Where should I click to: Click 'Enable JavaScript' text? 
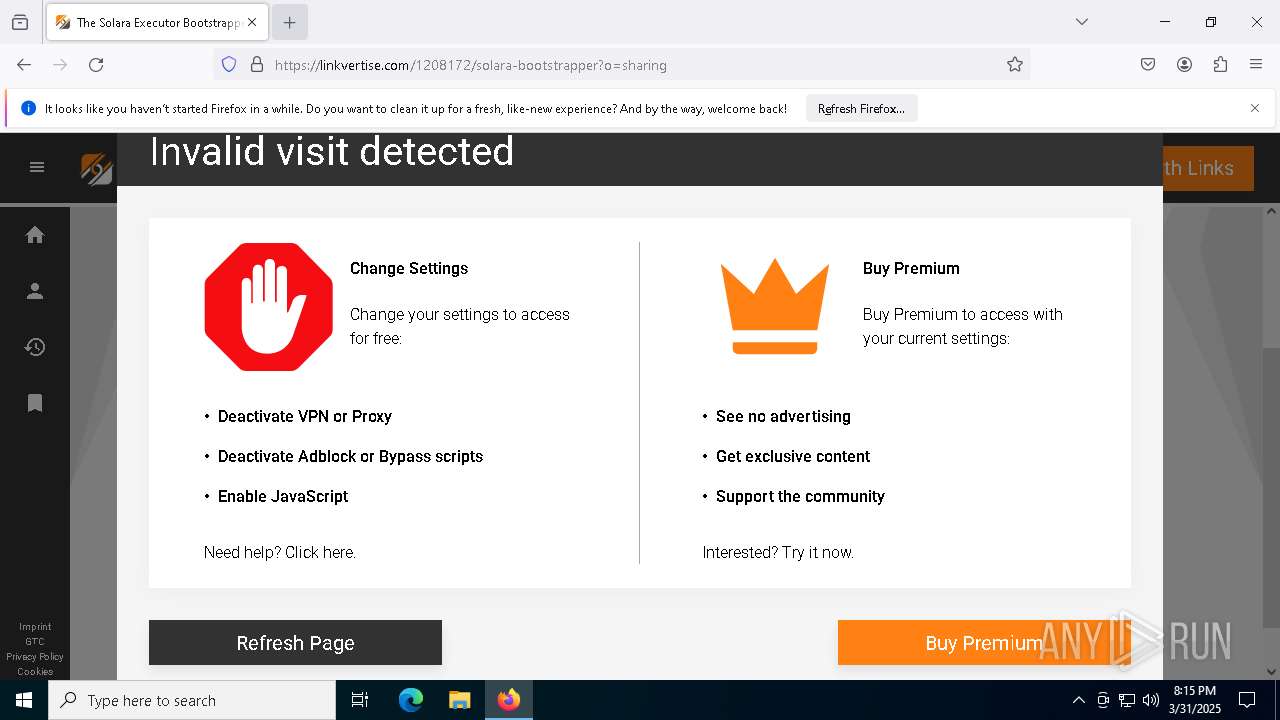(283, 496)
